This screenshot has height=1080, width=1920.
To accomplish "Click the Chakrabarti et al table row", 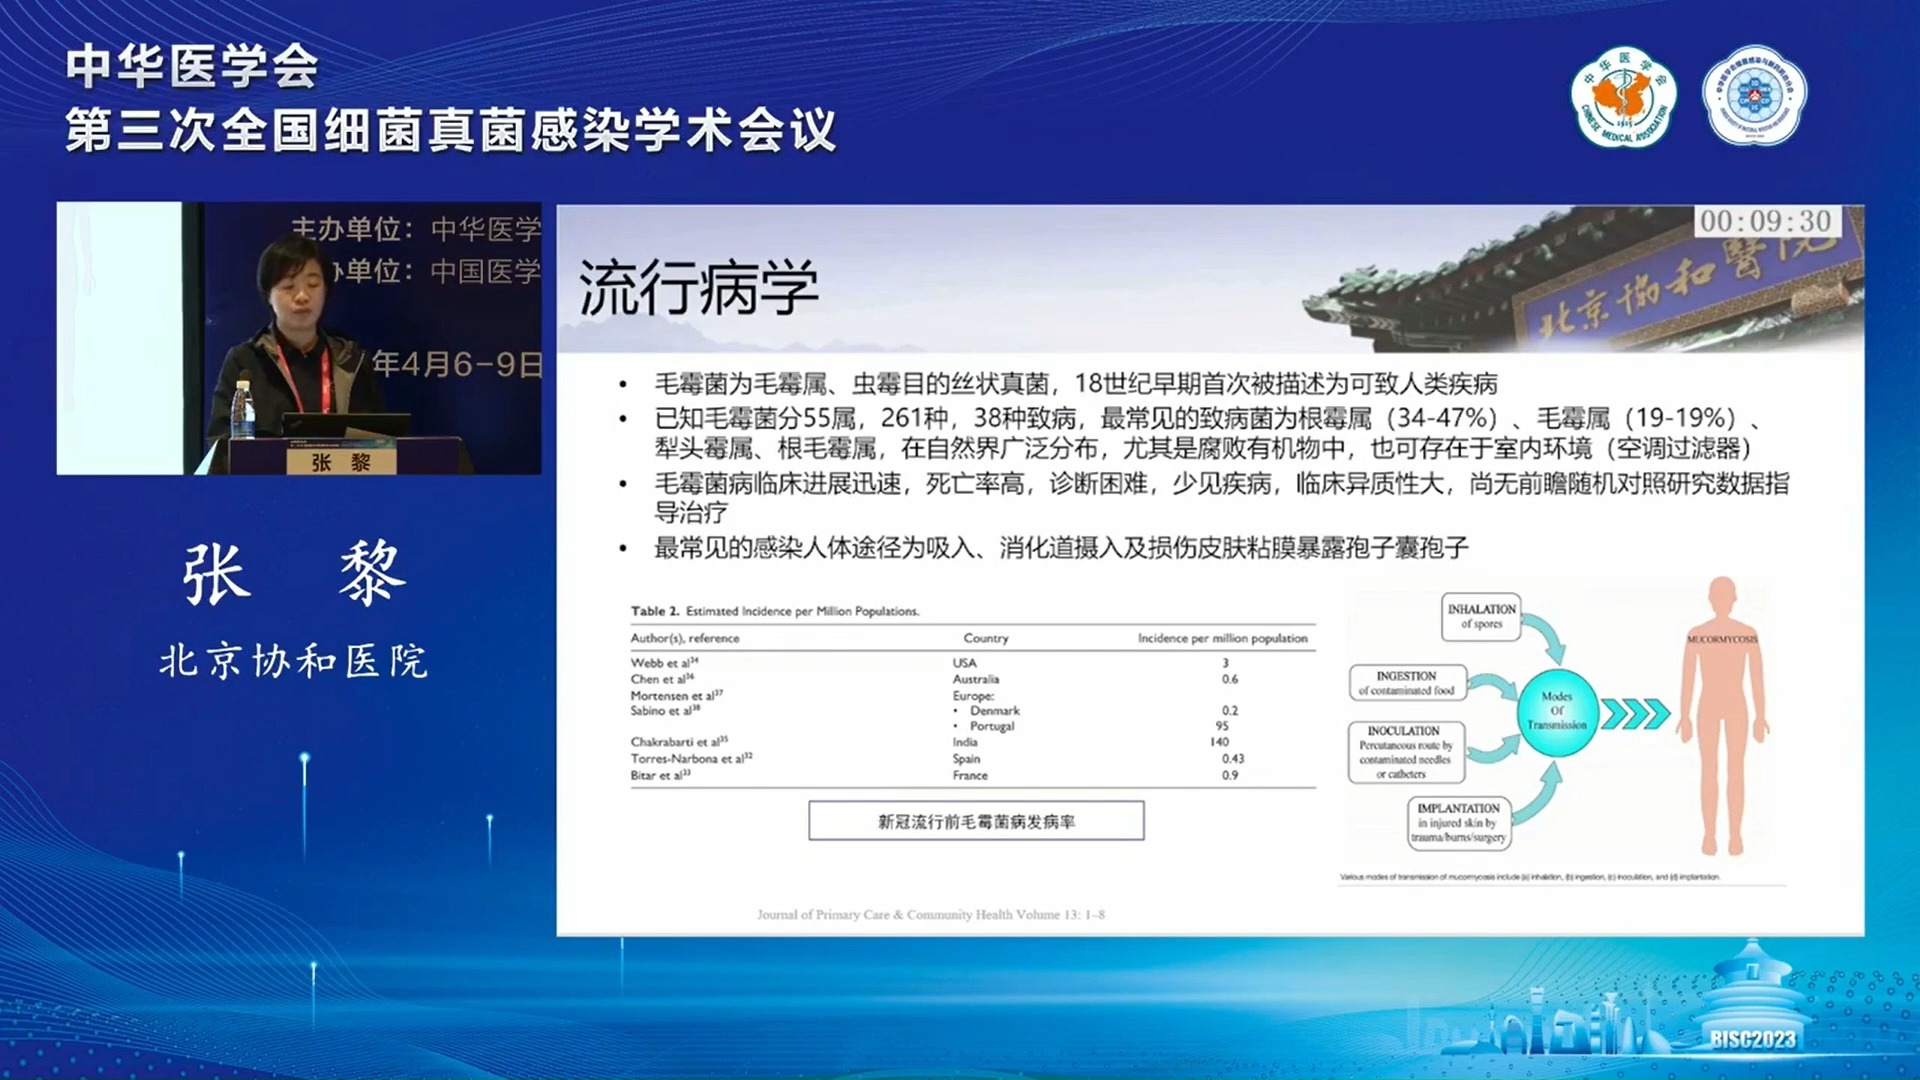I will point(972,741).
